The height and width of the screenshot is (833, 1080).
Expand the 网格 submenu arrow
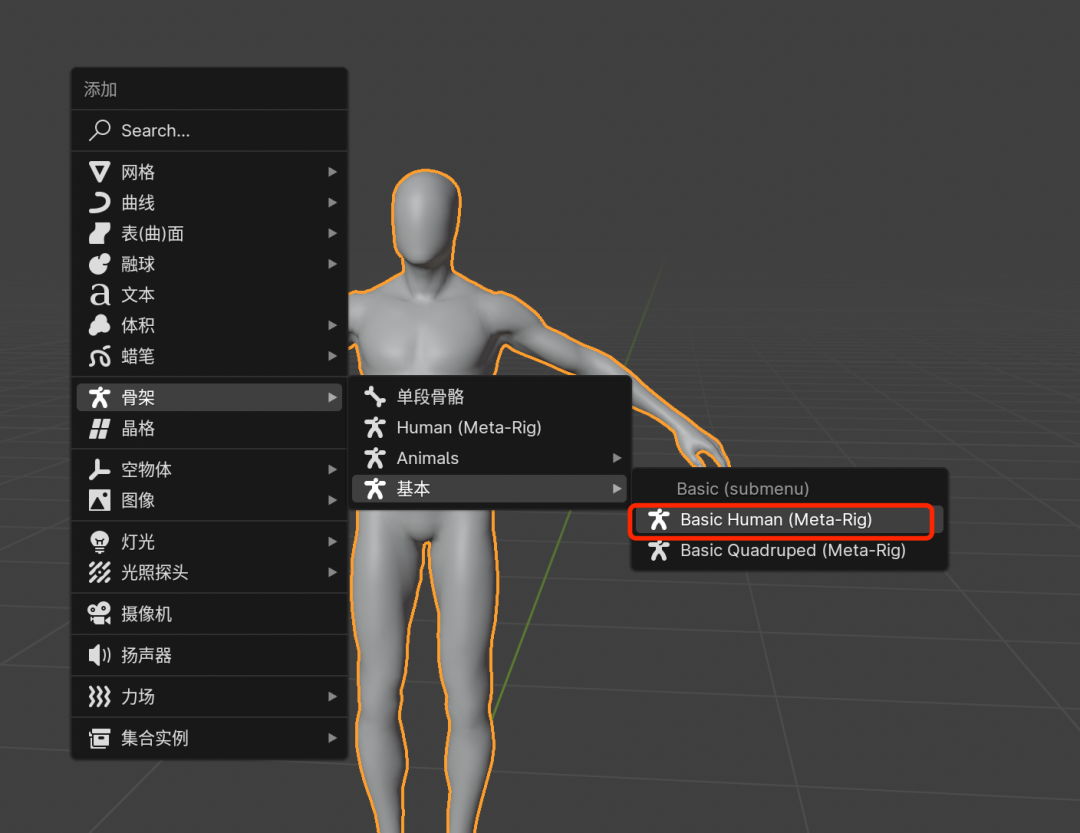tap(333, 172)
